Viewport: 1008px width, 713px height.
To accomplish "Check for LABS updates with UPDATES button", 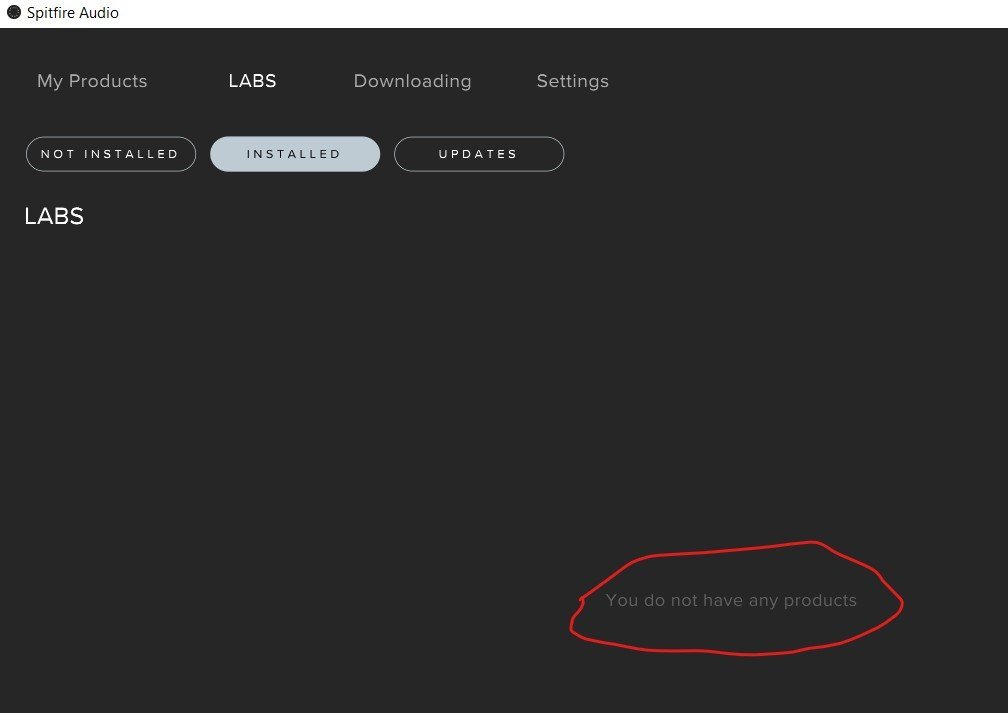I will click(x=478, y=154).
